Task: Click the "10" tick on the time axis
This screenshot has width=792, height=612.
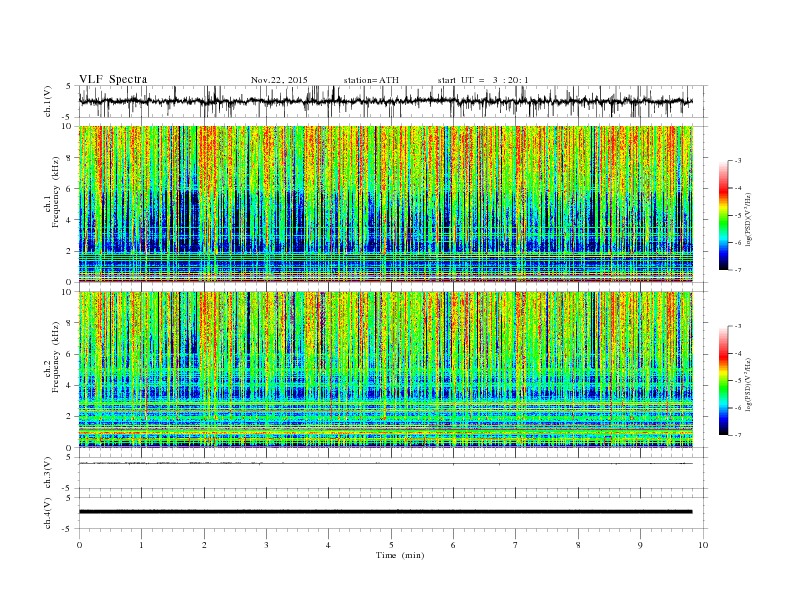Action: [703, 545]
